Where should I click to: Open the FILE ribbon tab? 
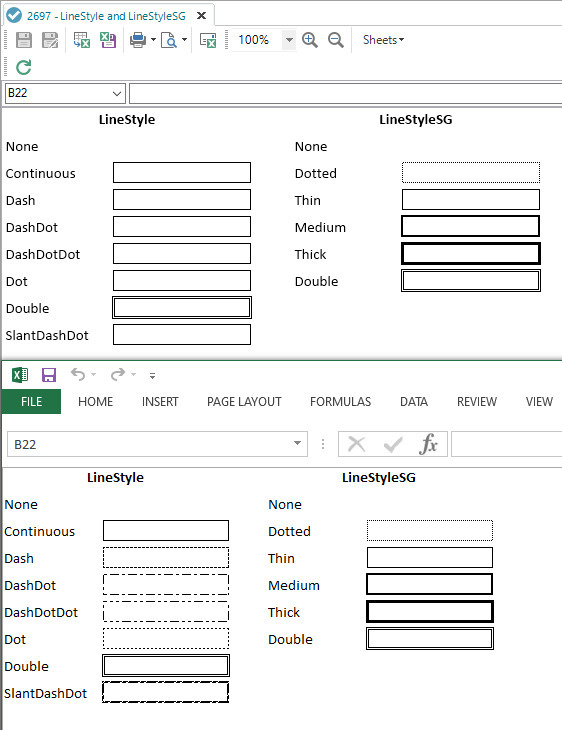(31, 402)
